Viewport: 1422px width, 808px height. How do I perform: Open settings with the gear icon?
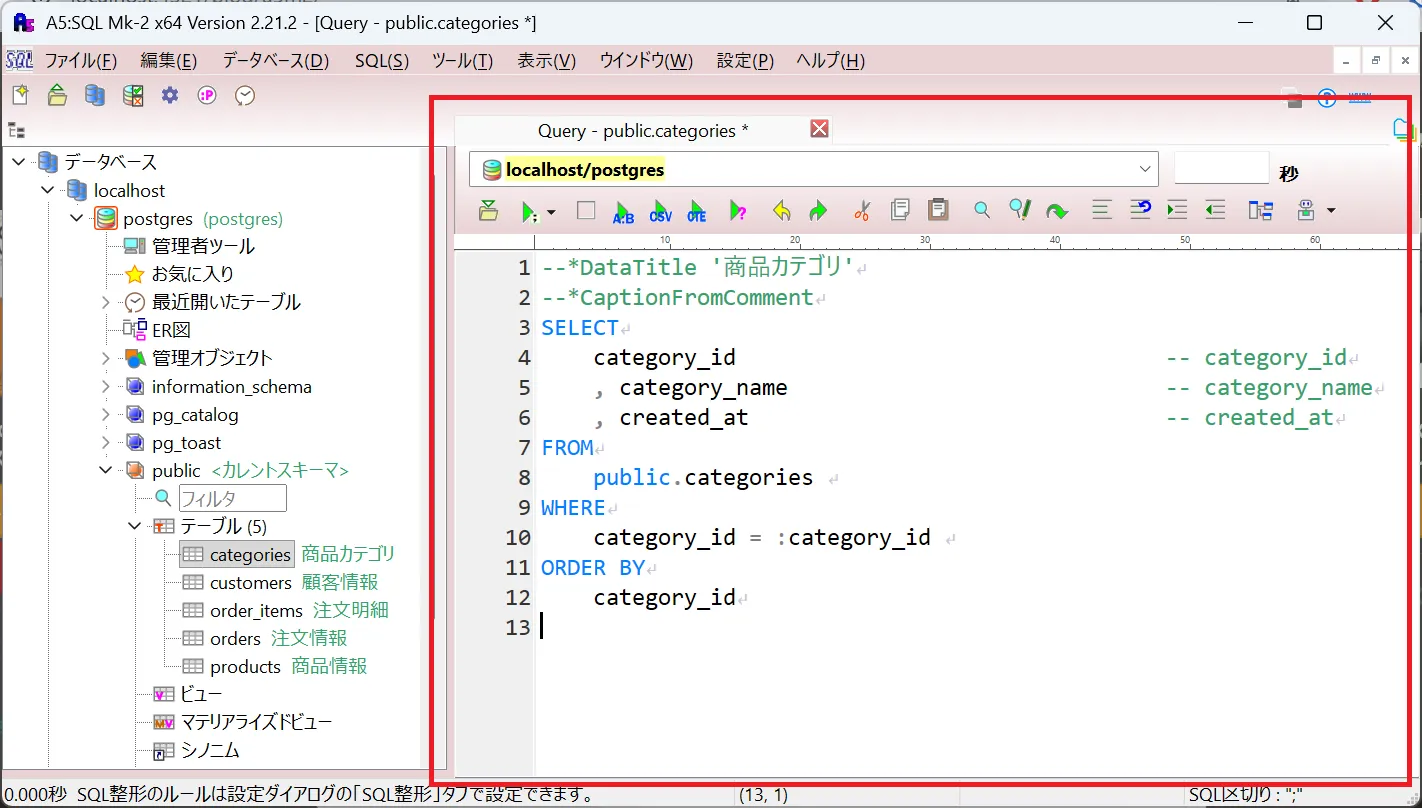click(x=170, y=95)
